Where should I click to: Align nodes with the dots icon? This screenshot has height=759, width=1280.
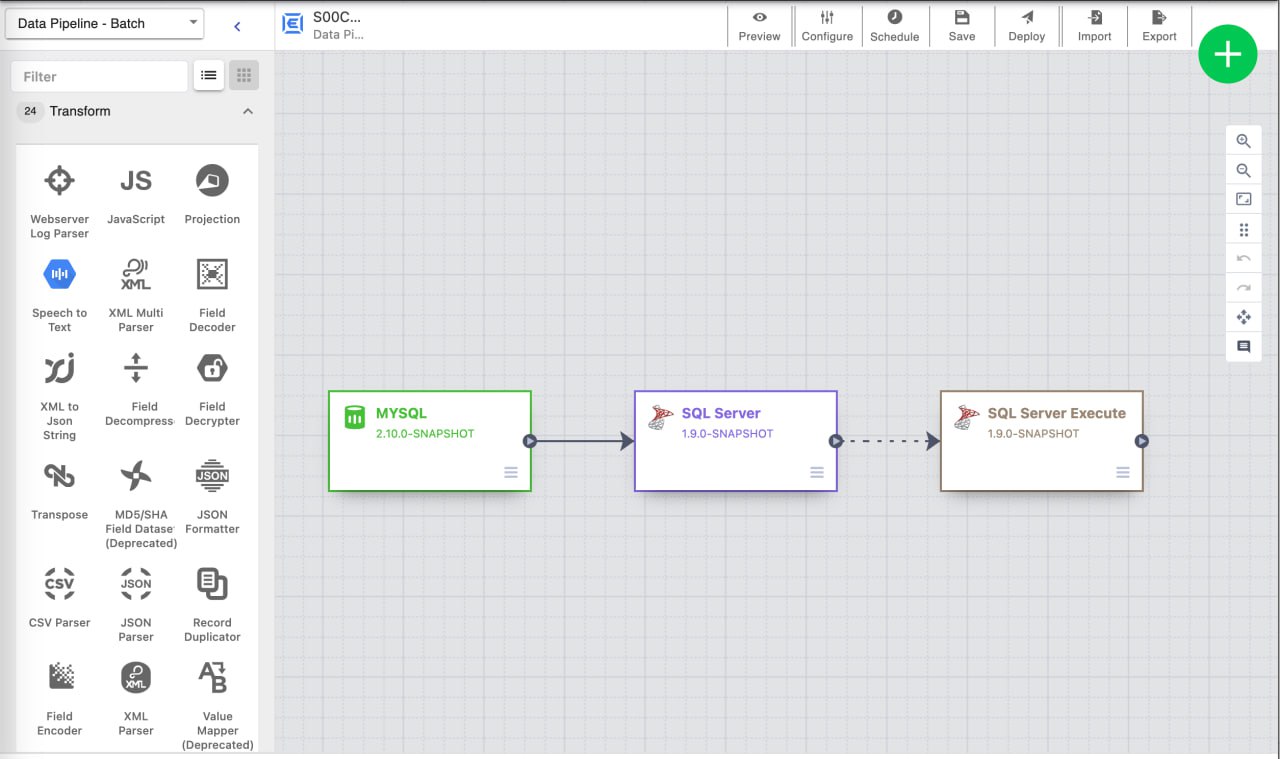[1243, 230]
